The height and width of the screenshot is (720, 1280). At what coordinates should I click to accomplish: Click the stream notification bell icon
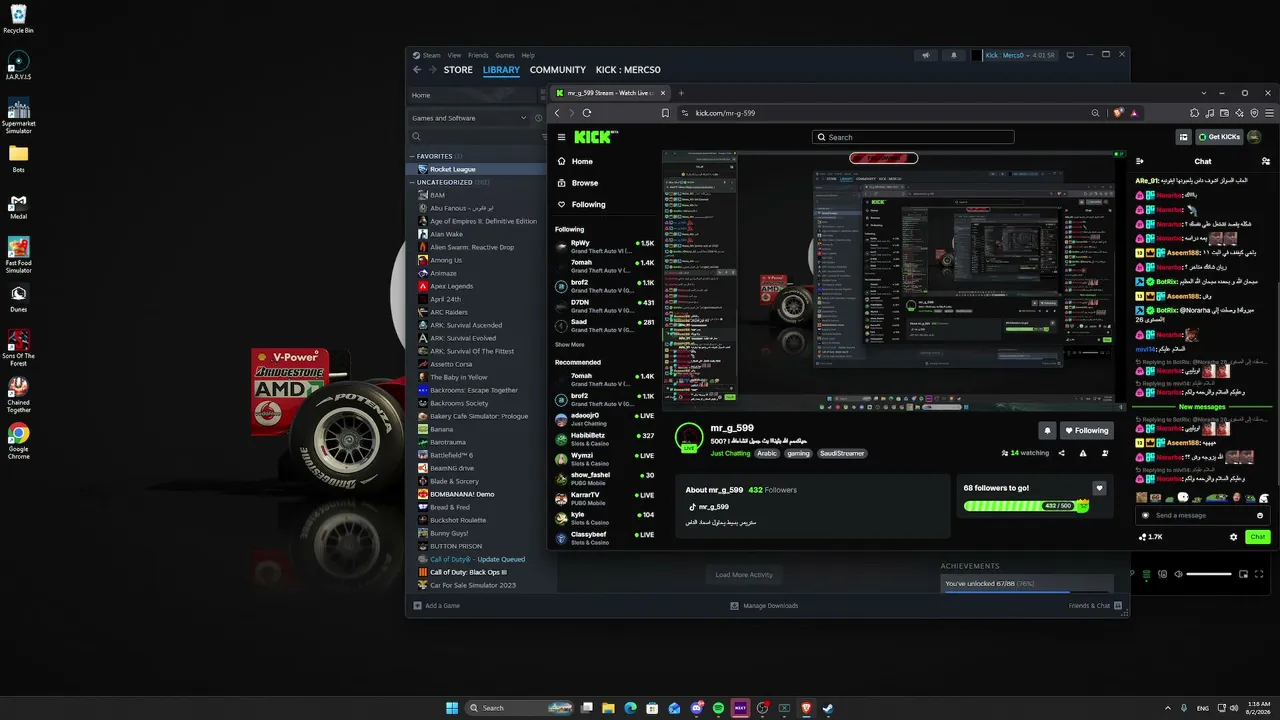1047,430
